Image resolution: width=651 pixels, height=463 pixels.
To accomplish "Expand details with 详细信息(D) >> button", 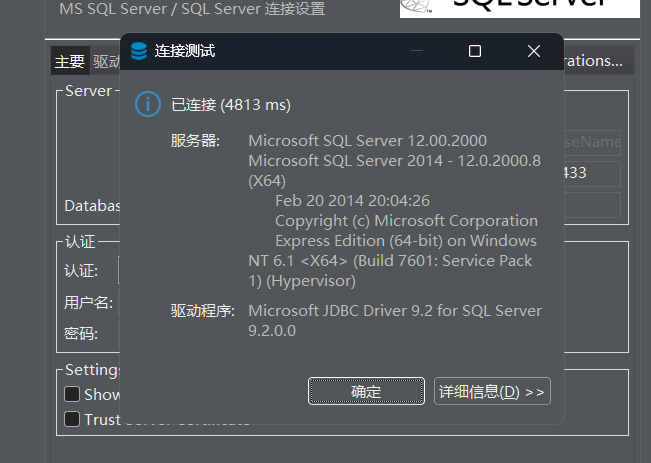I will [492, 391].
